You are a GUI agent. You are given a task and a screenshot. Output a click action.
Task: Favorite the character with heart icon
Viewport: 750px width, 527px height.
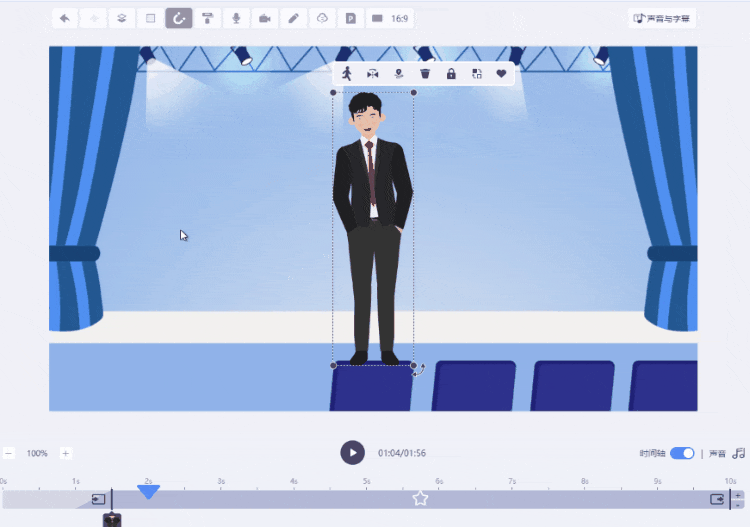pyautogui.click(x=501, y=74)
